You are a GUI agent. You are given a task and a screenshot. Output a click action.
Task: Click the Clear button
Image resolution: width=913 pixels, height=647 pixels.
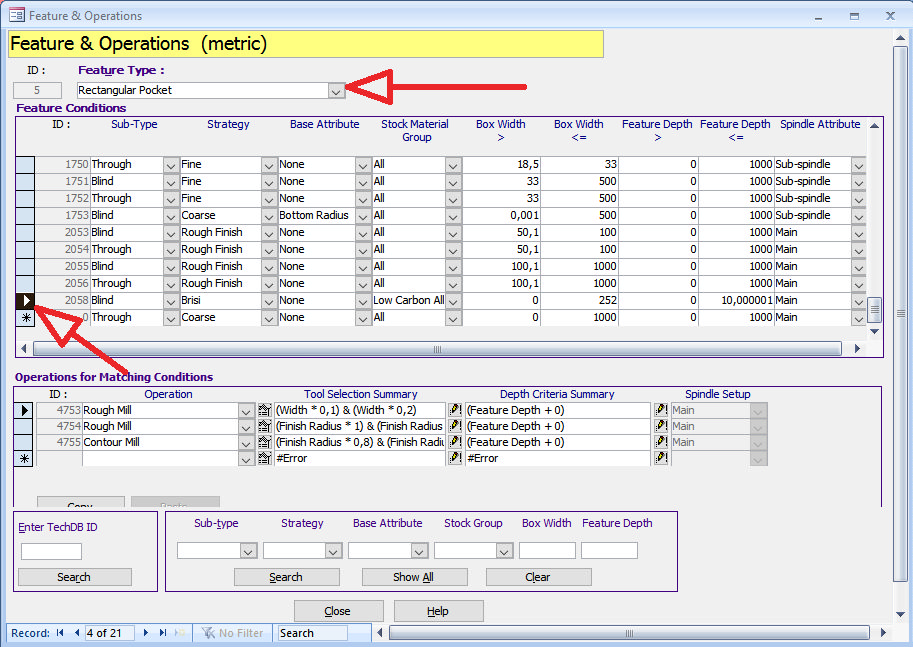[x=538, y=577]
